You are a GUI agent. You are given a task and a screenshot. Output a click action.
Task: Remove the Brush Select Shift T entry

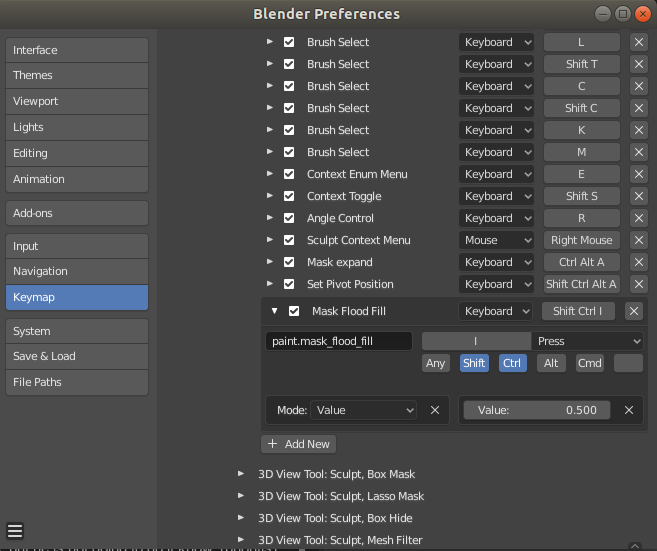tap(639, 64)
